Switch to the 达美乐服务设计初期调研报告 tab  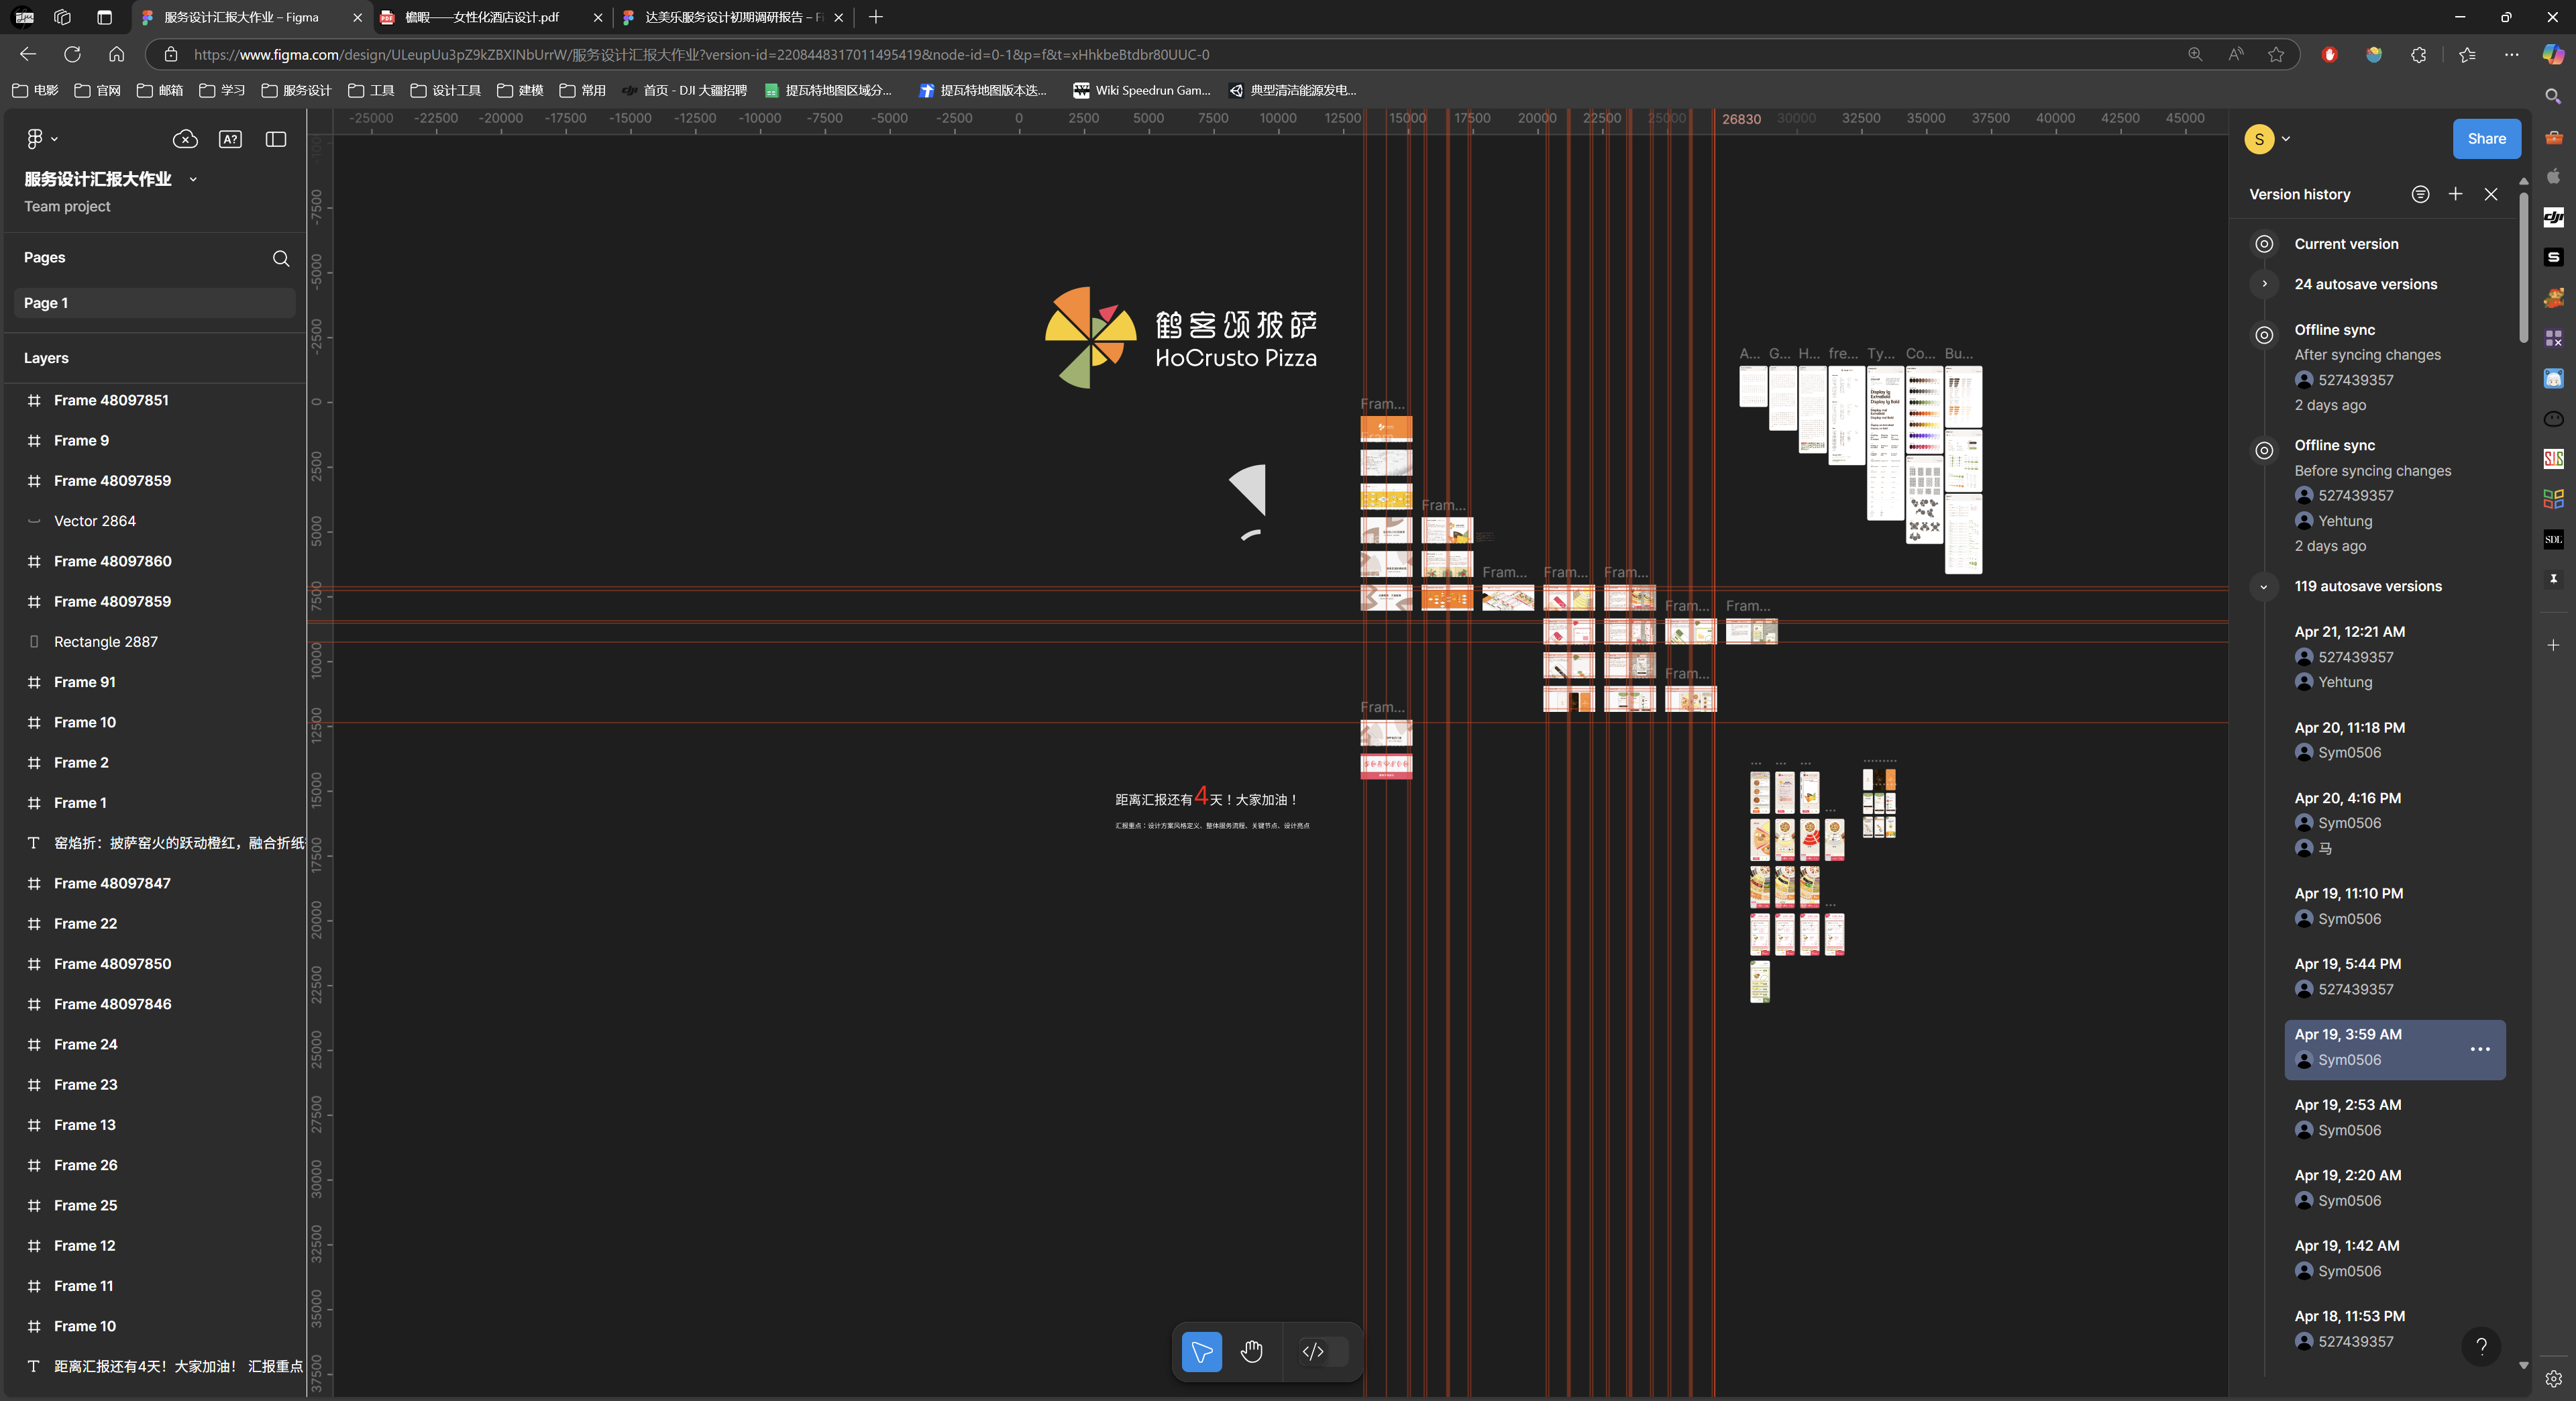click(x=733, y=17)
